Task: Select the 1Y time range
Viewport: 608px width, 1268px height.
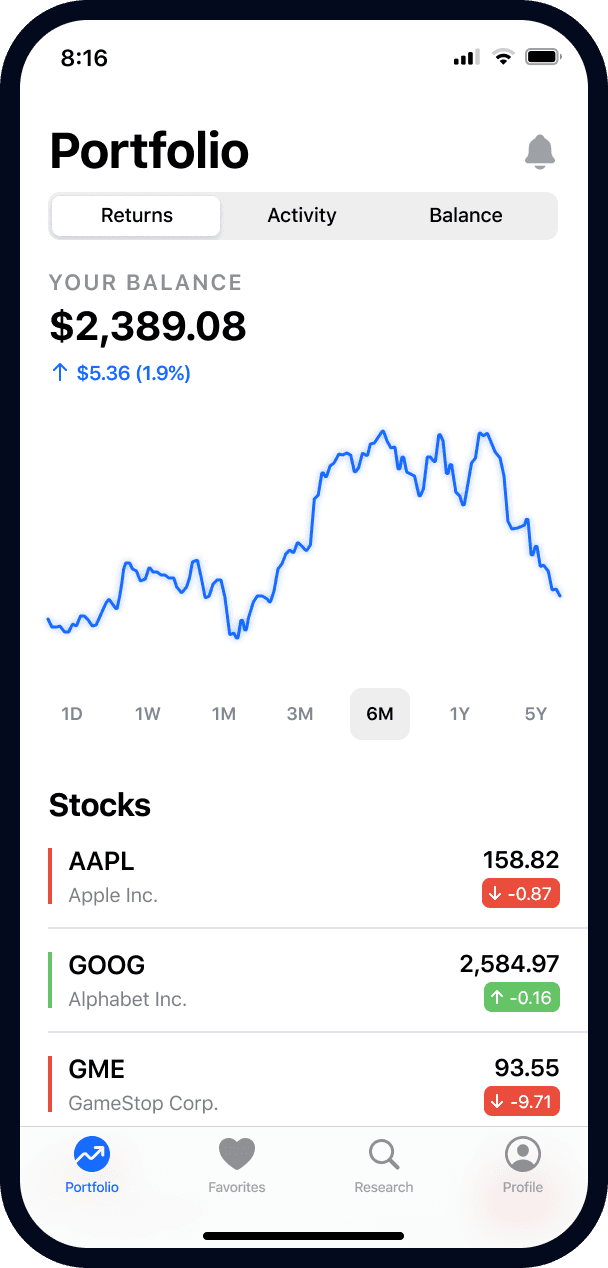Action: pyautogui.click(x=459, y=713)
